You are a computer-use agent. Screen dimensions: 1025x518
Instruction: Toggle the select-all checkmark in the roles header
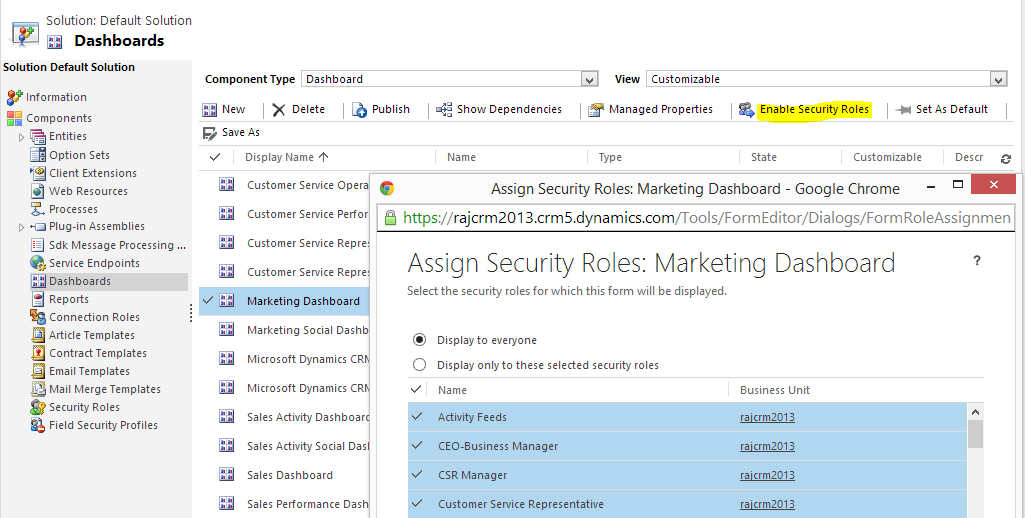point(417,390)
